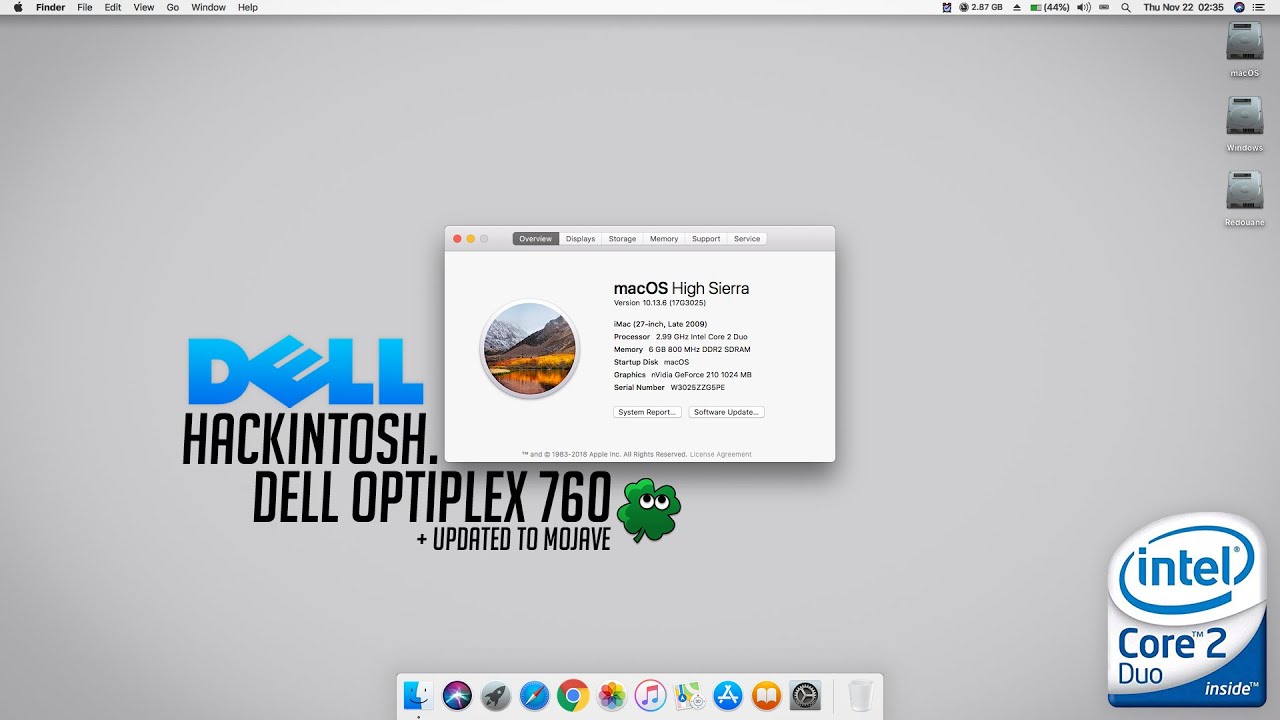Open System Preferences from the Dock
This screenshot has width=1280, height=720.
pos(805,695)
